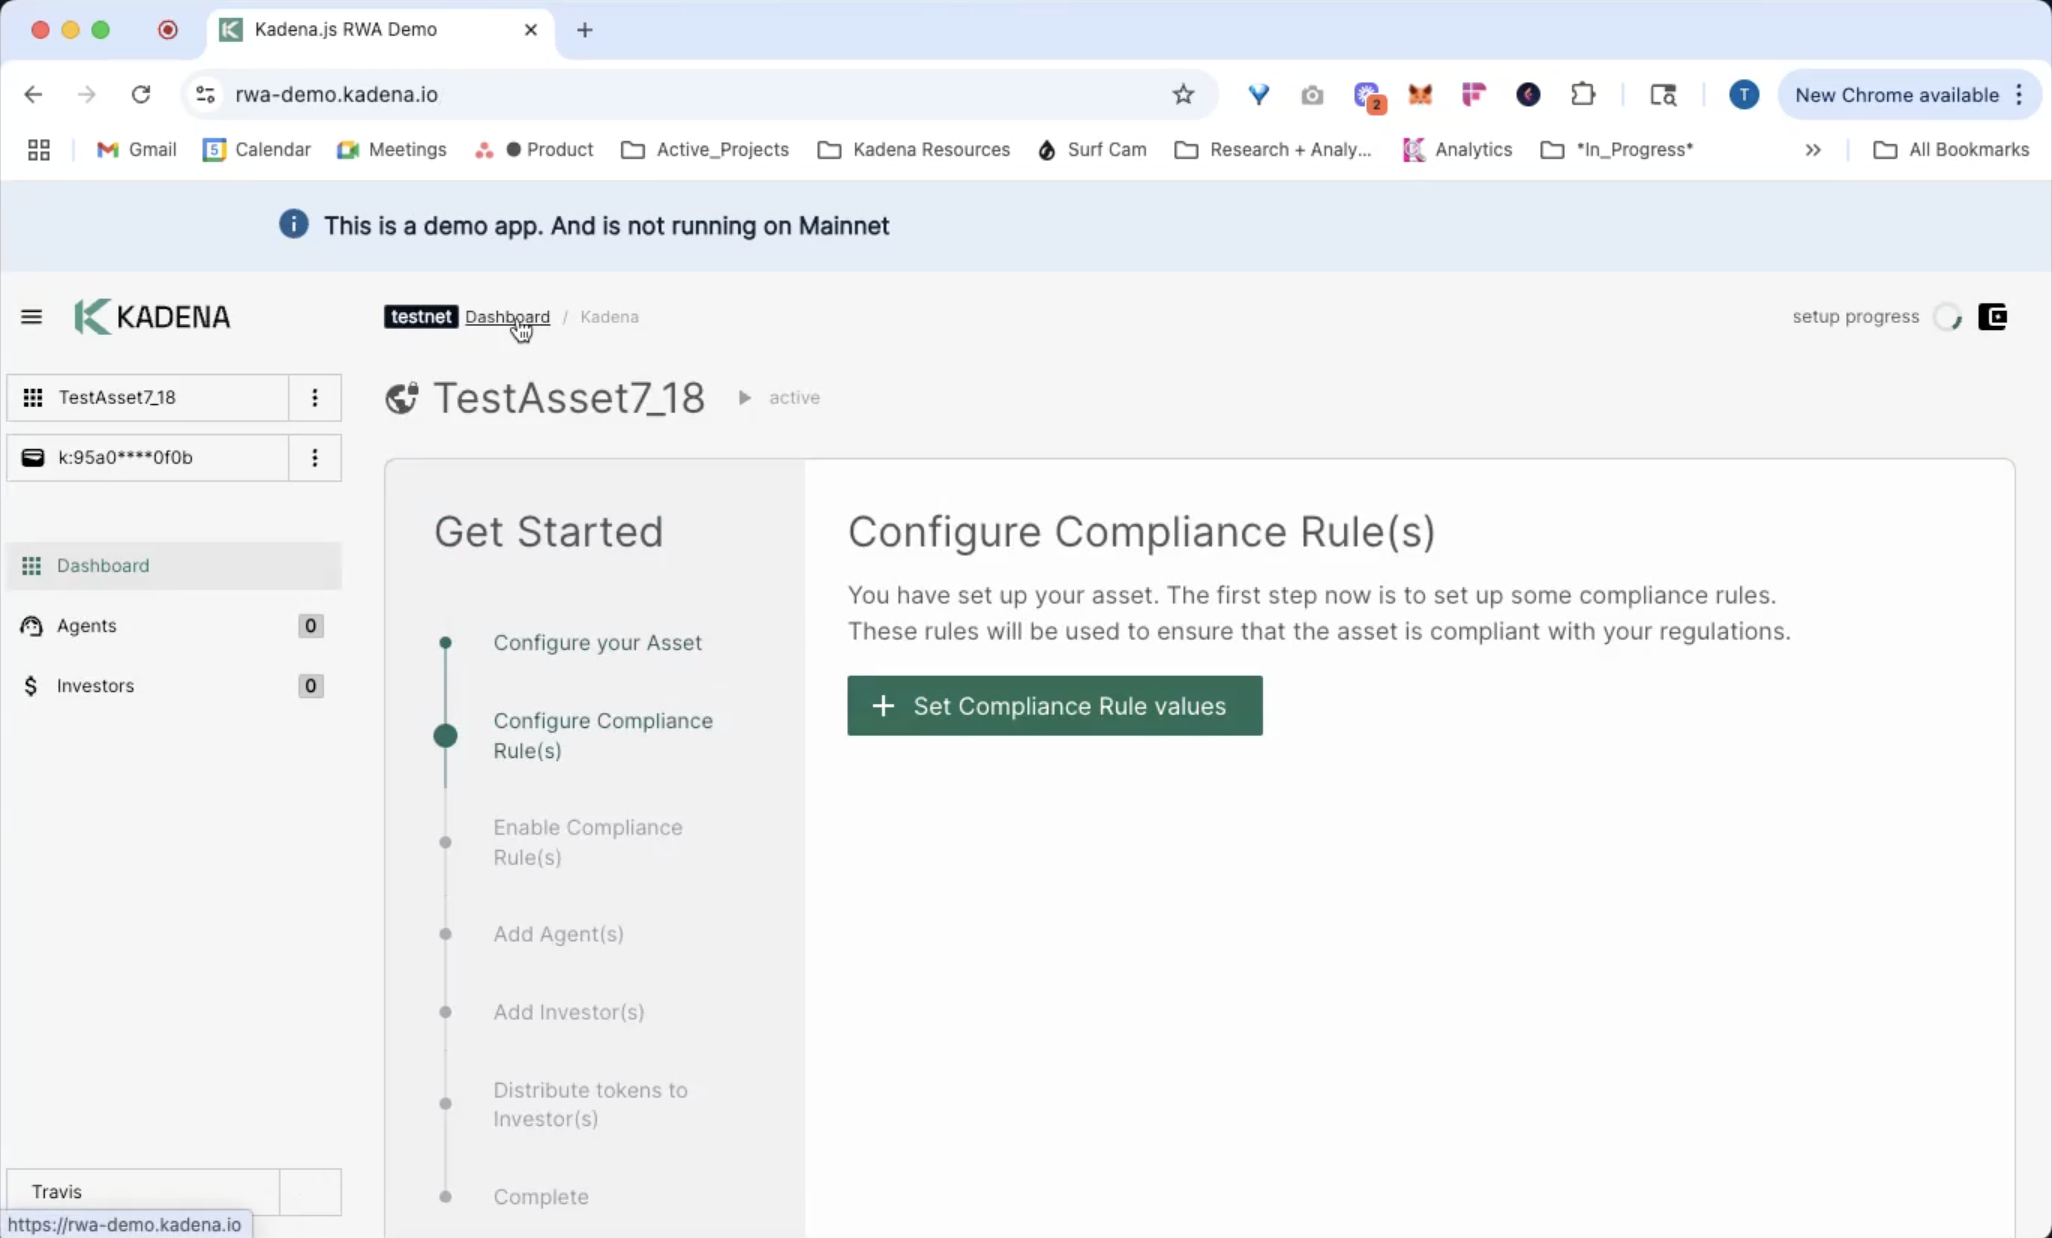Viewport: 2052px width, 1238px height.
Task: Open Agents section in sidebar
Action: [87, 626]
